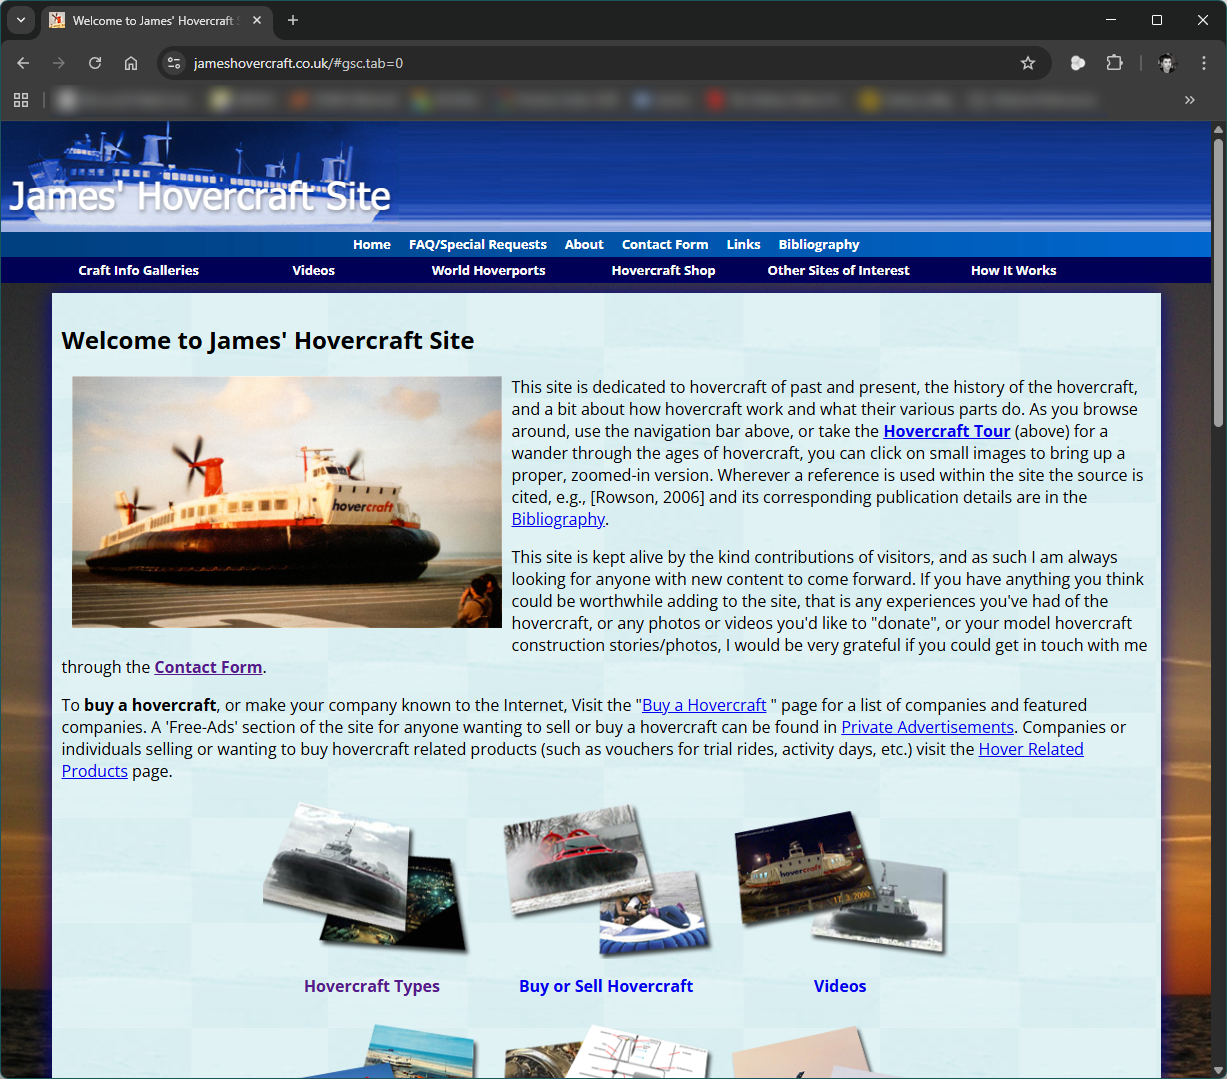Open the browser home page
The image size is (1227, 1079).
click(131, 63)
